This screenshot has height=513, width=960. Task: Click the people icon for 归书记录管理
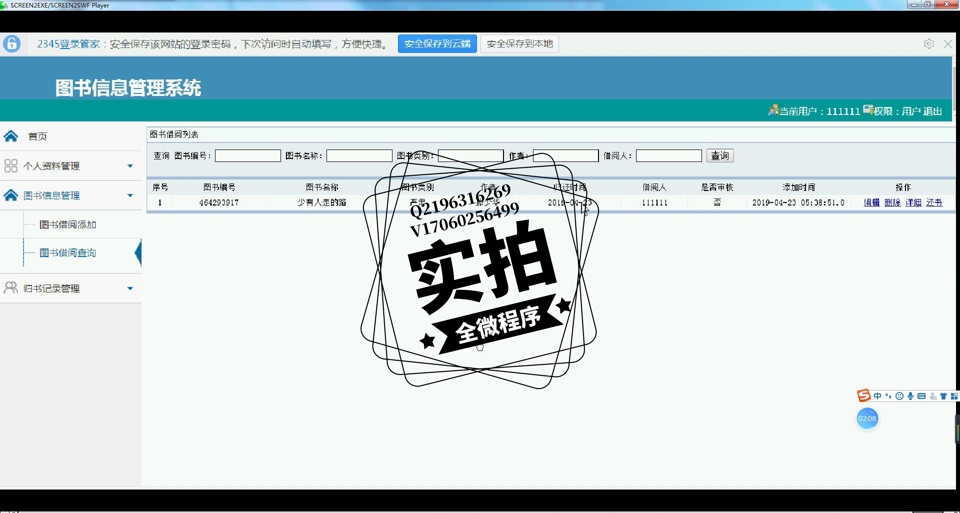tap(11, 288)
